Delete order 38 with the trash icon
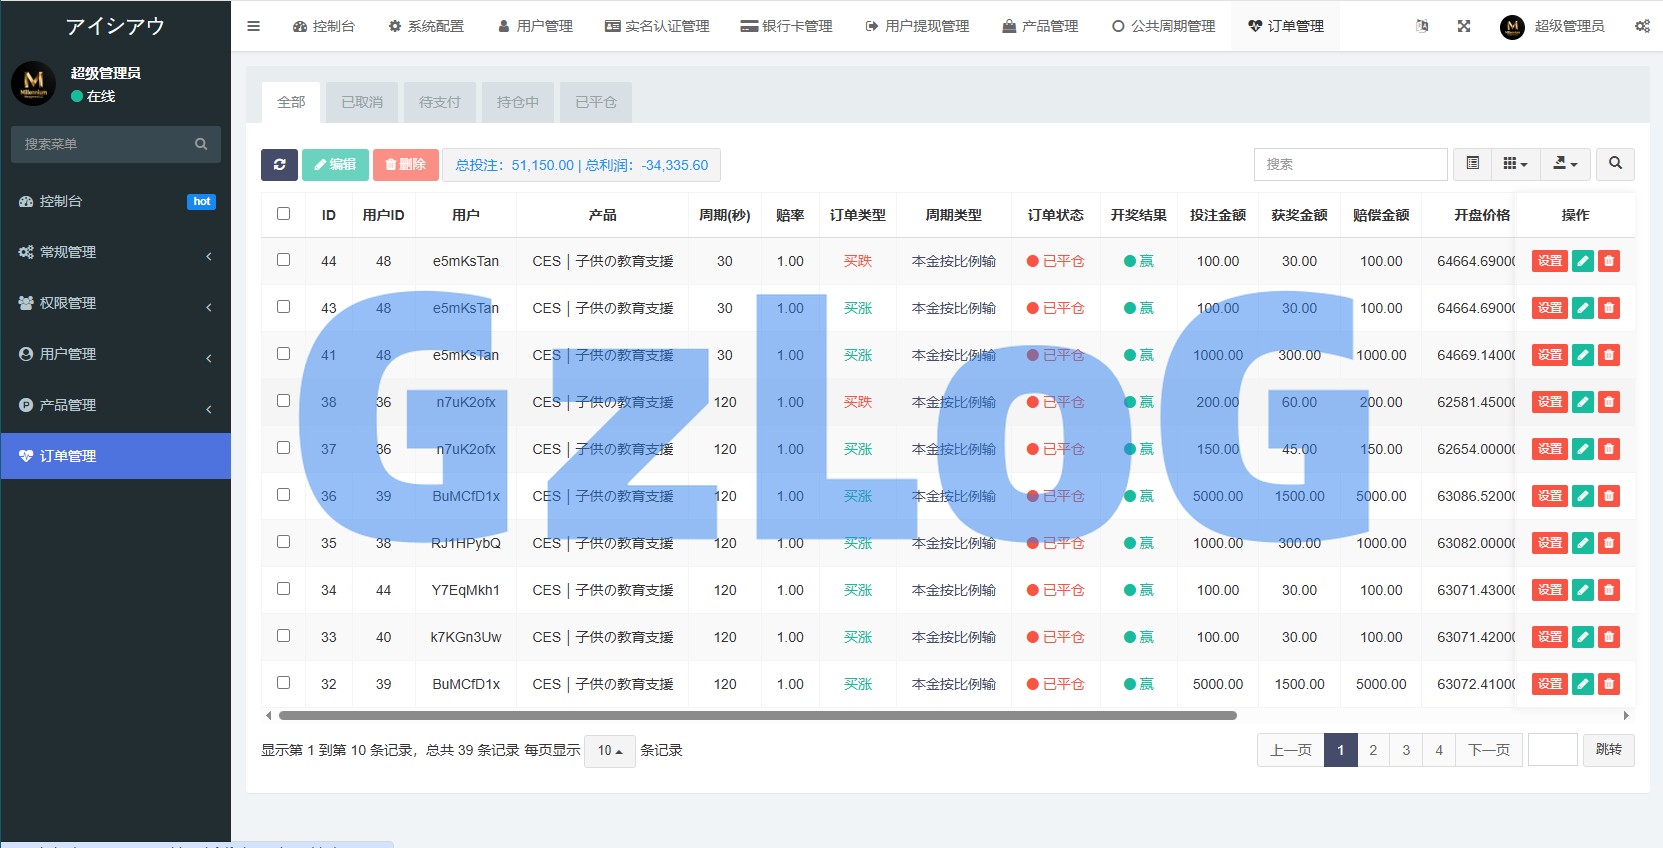Image resolution: width=1663 pixels, height=848 pixels. pyautogui.click(x=1609, y=402)
